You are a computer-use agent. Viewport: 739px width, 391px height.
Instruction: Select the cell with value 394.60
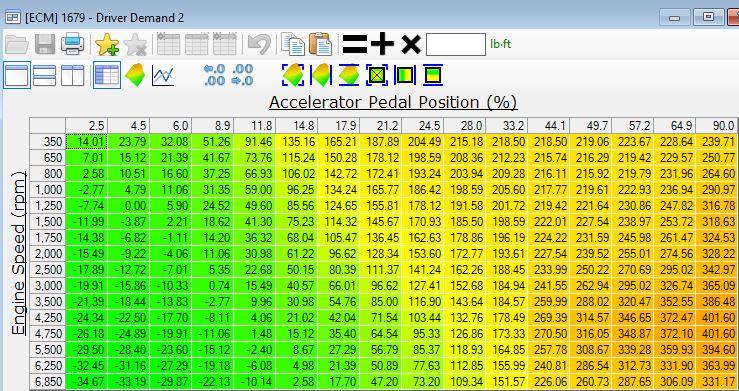(718, 350)
